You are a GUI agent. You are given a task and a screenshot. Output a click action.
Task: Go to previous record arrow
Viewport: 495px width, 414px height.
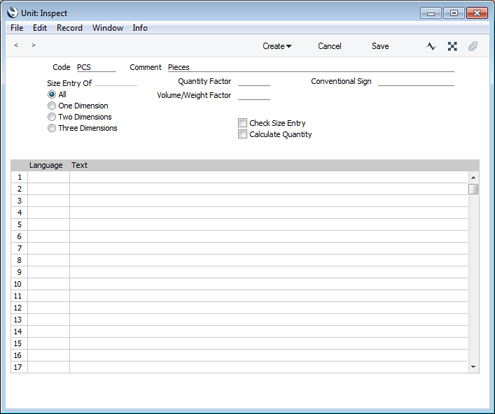pos(16,45)
